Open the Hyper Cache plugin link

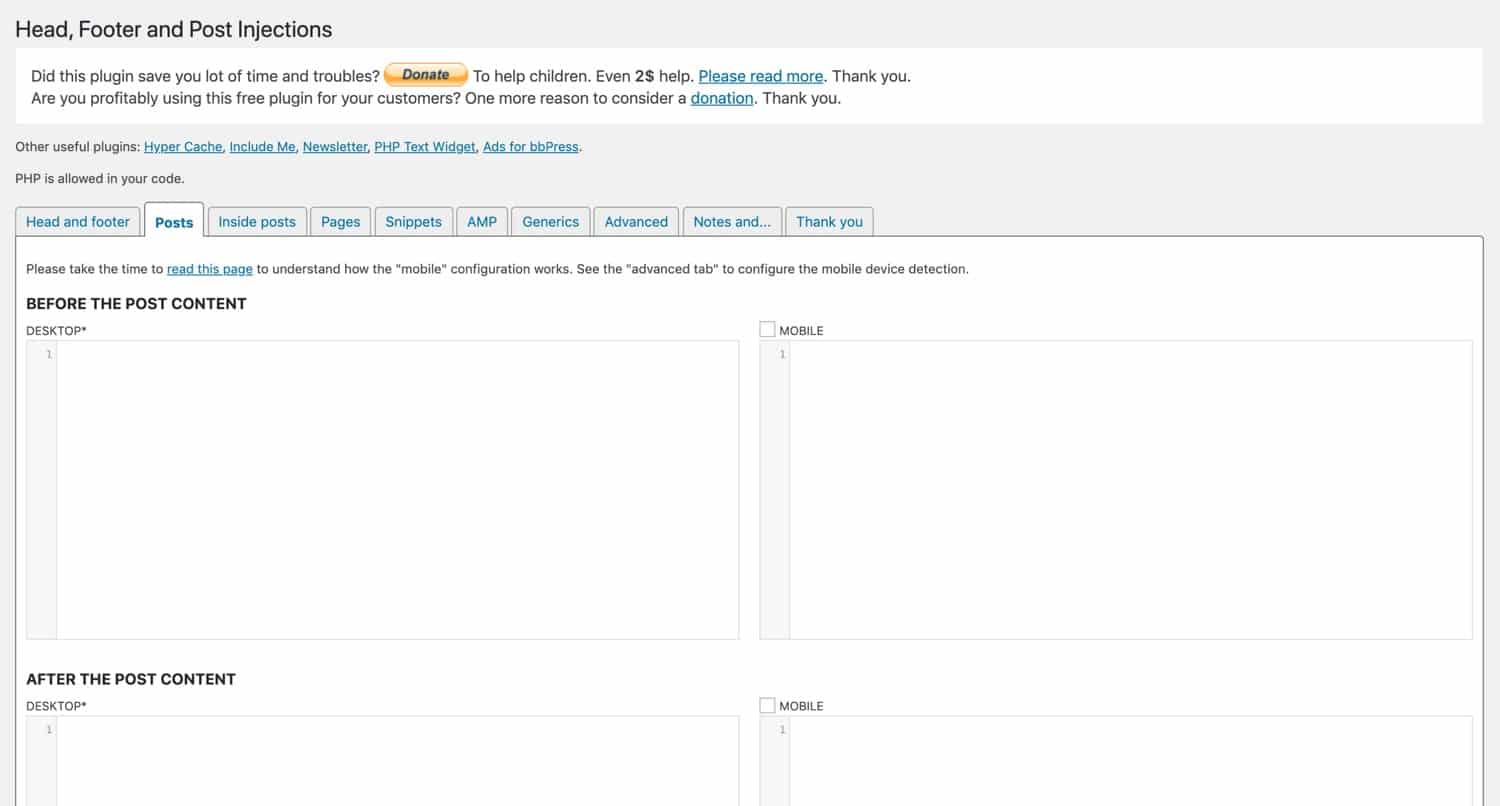(183, 147)
